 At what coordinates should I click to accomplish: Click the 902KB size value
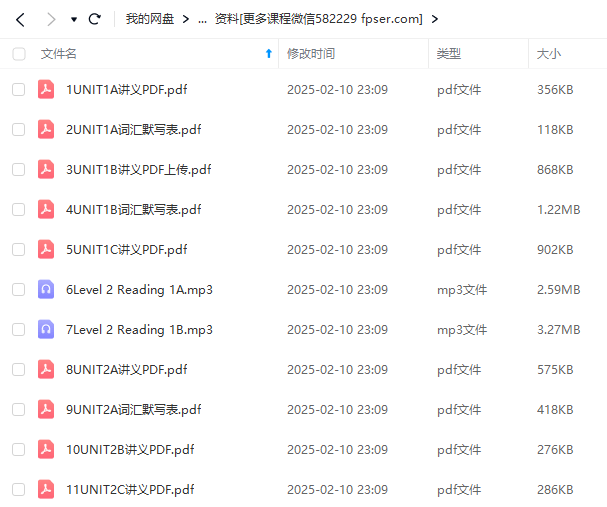(x=555, y=250)
